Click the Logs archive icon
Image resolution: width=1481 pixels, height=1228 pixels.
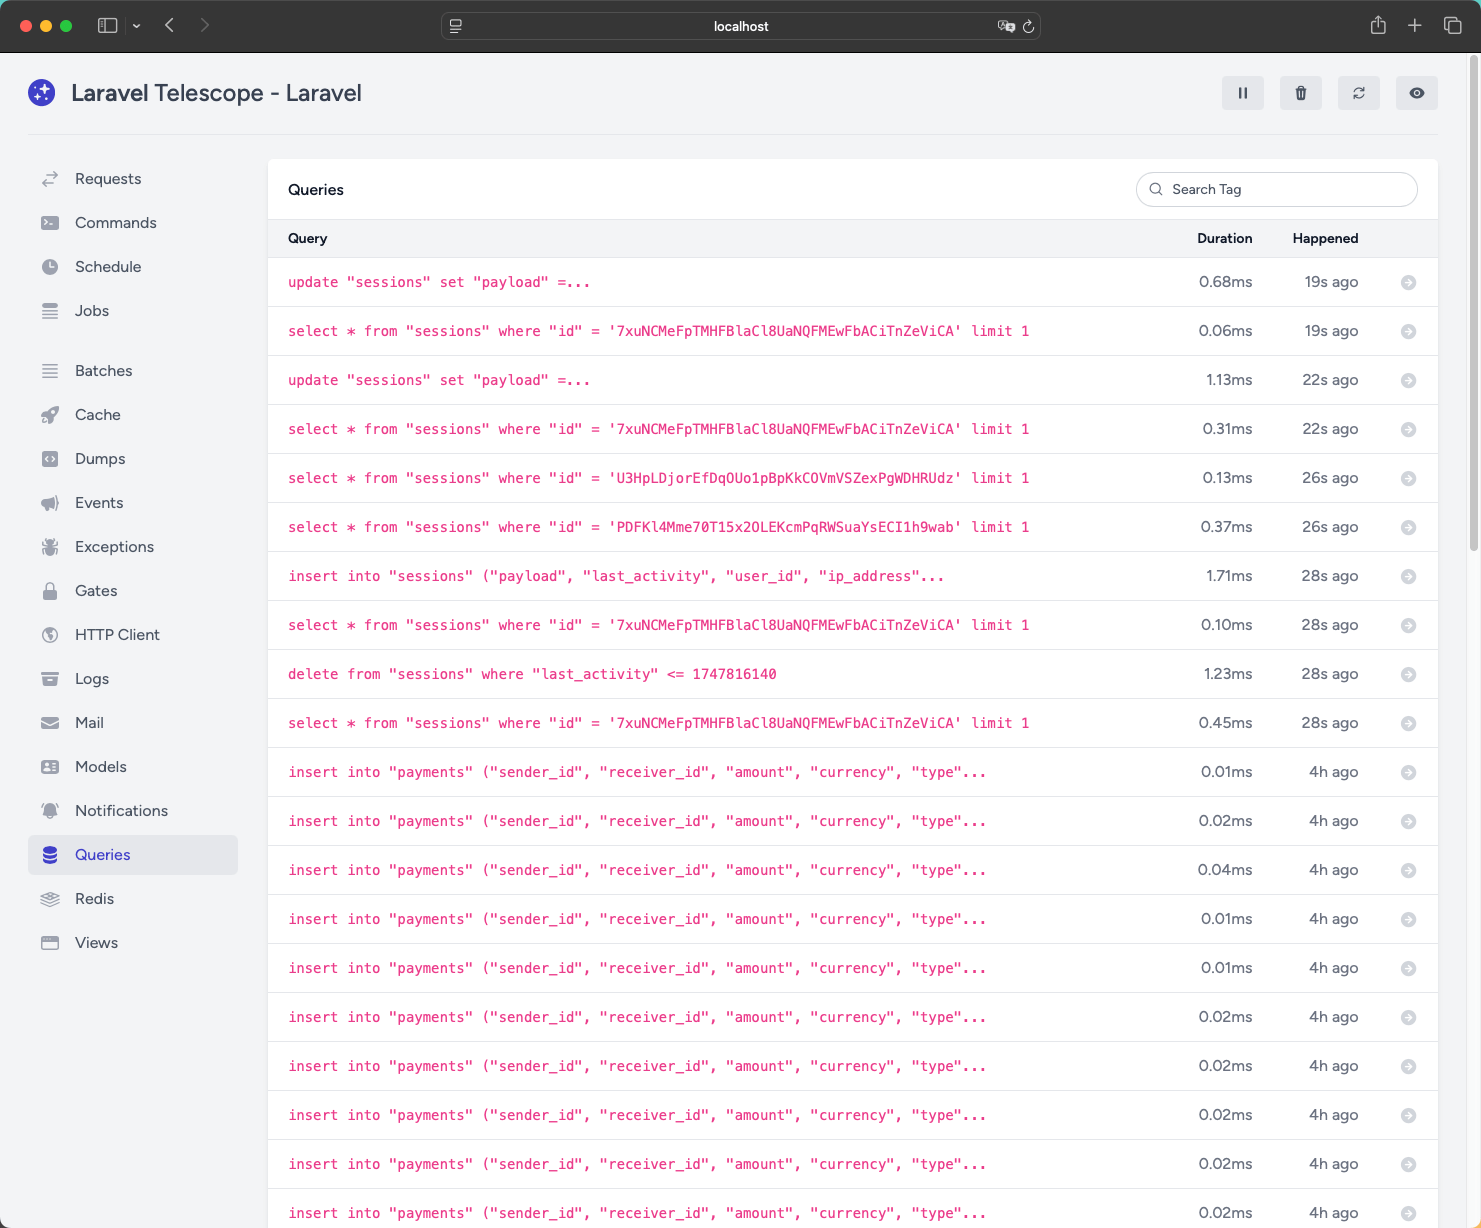(50, 679)
